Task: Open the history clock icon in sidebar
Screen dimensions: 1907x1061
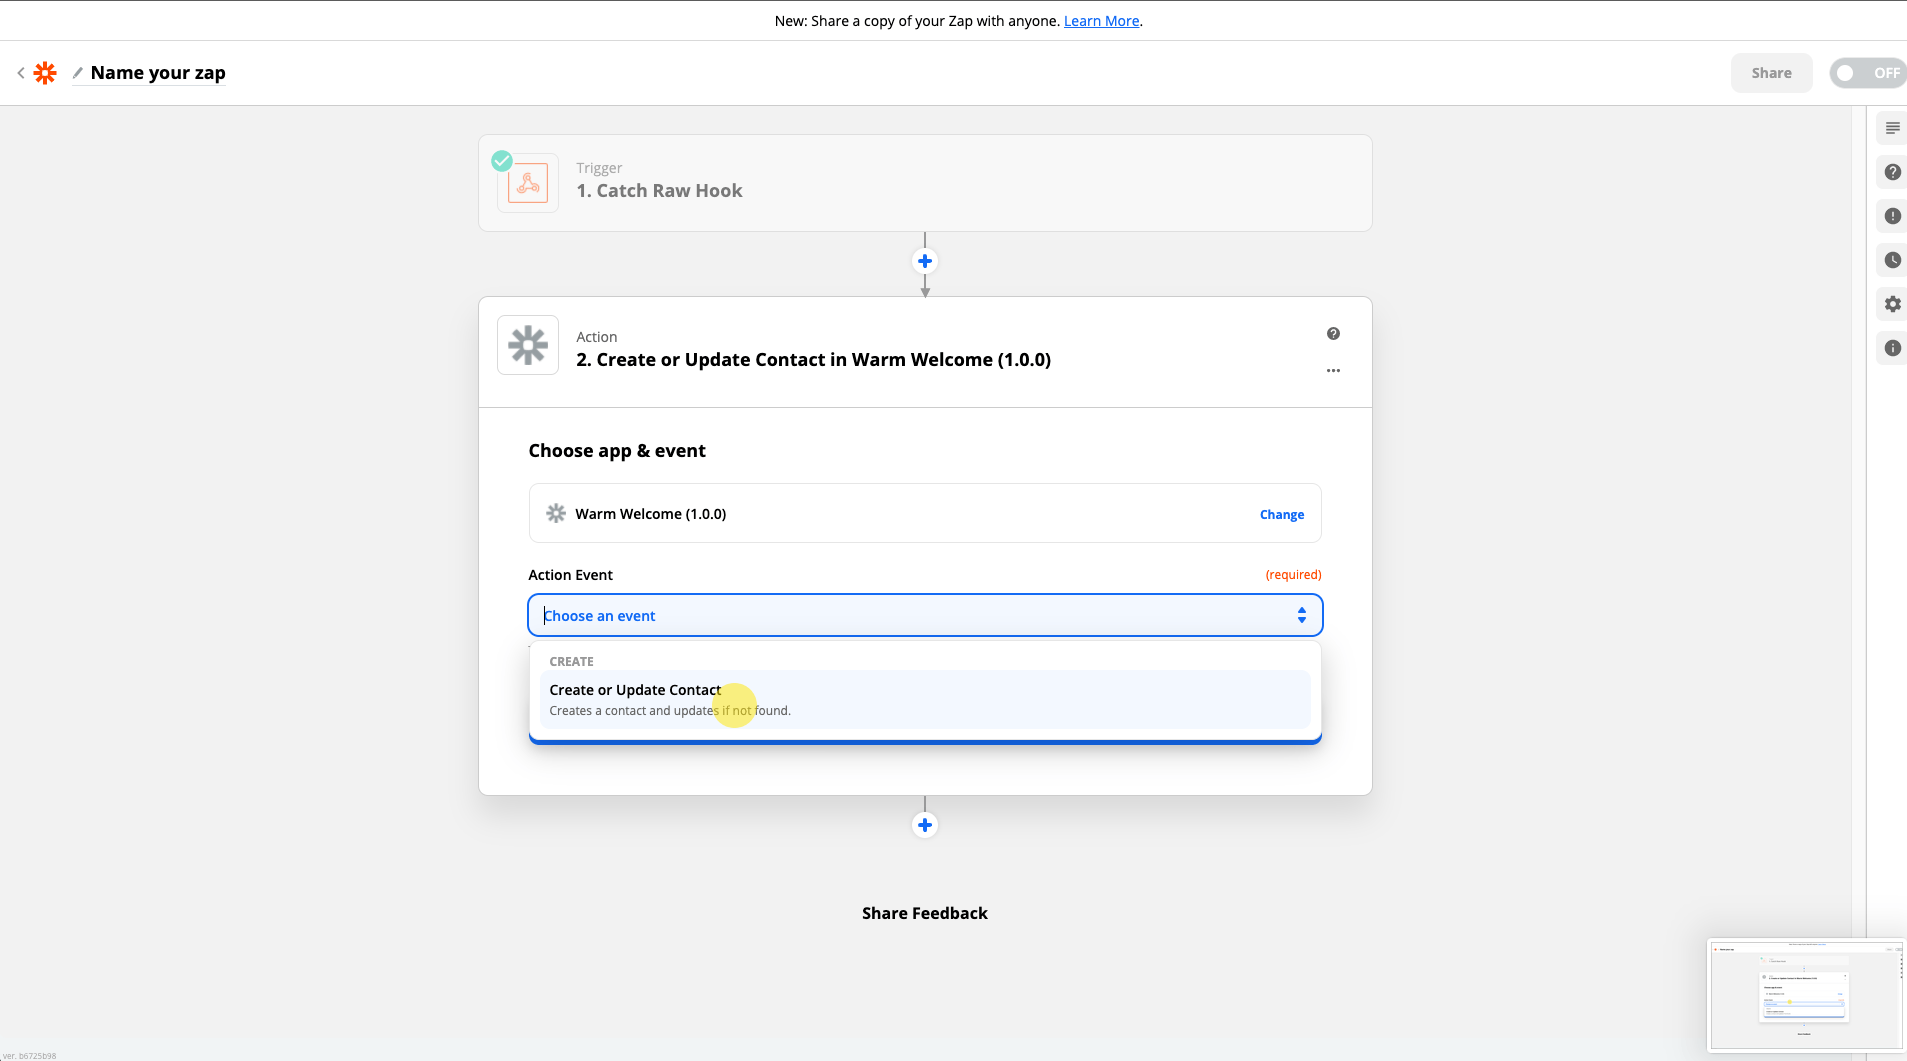Action: 1892,260
